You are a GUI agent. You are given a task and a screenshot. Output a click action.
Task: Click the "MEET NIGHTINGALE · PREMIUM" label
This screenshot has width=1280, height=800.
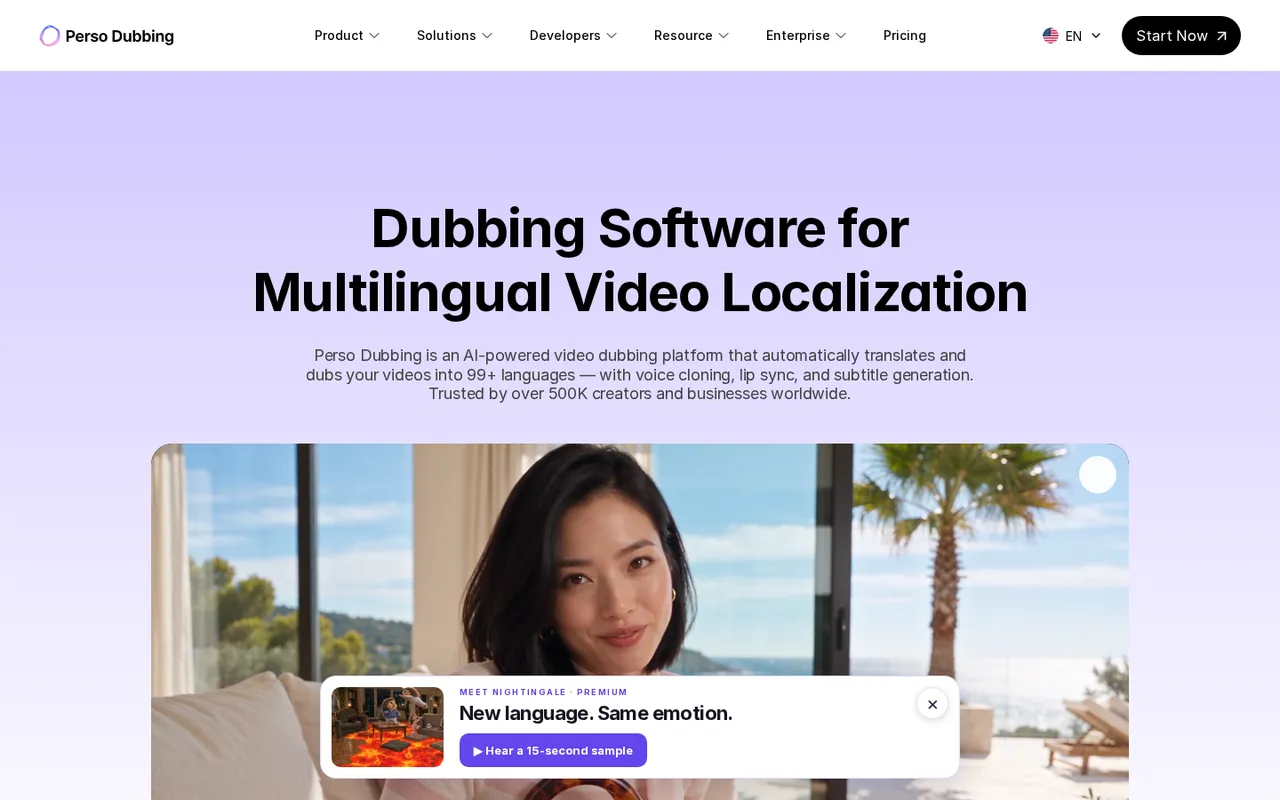coord(543,692)
